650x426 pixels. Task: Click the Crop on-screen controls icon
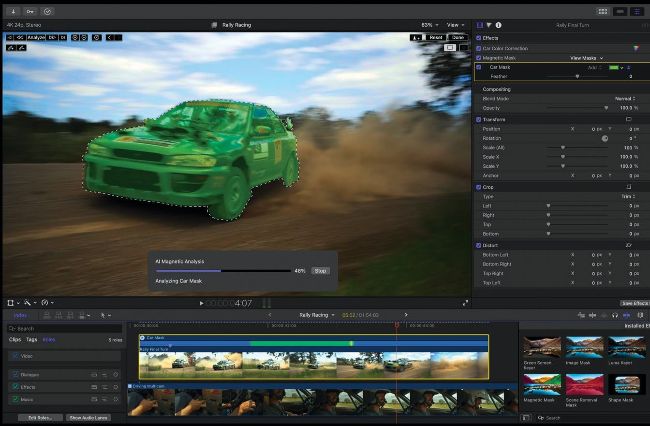(628, 187)
